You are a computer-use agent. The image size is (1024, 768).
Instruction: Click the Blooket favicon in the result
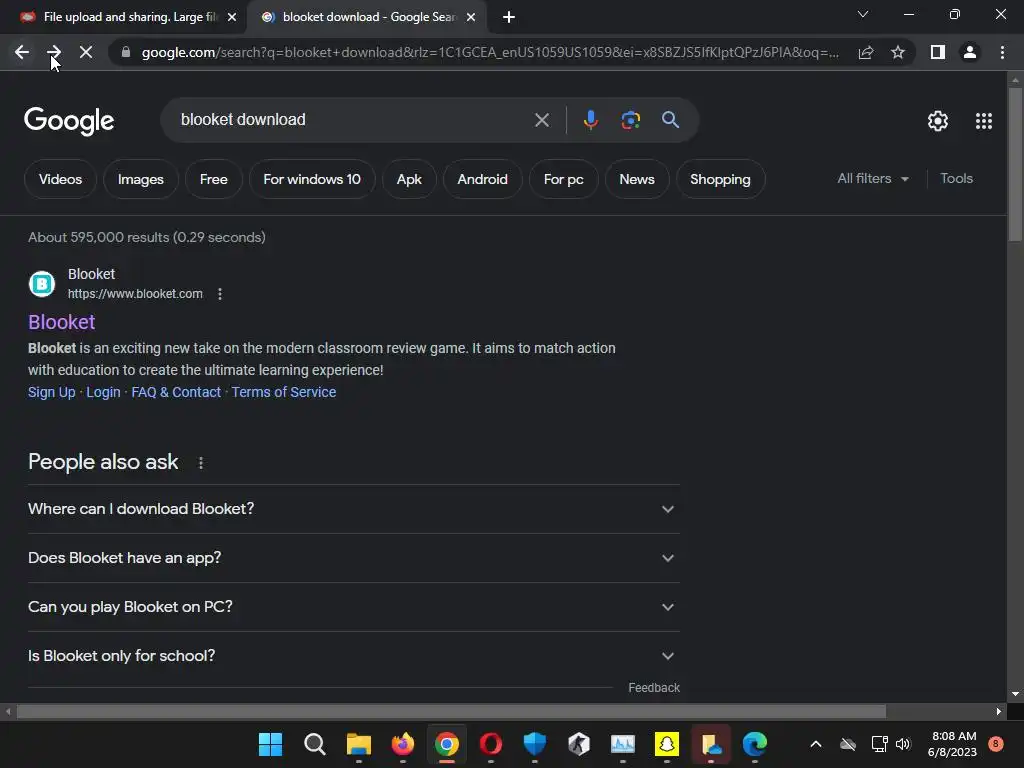[42, 284]
